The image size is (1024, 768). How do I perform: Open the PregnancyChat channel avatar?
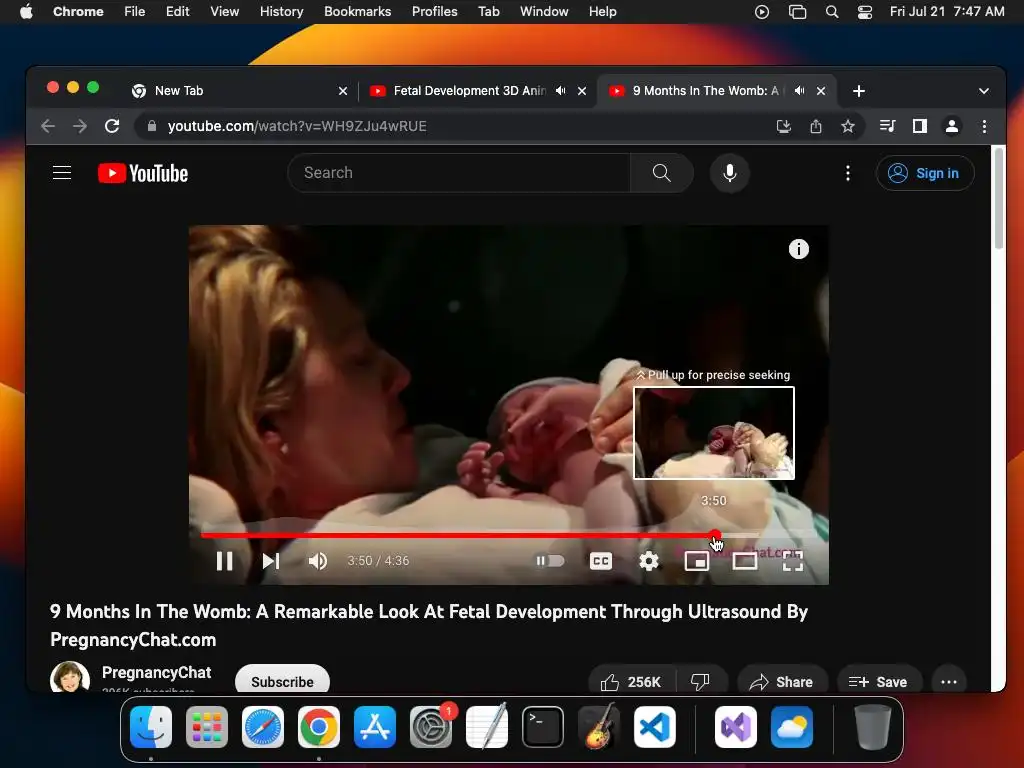pos(70,677)
